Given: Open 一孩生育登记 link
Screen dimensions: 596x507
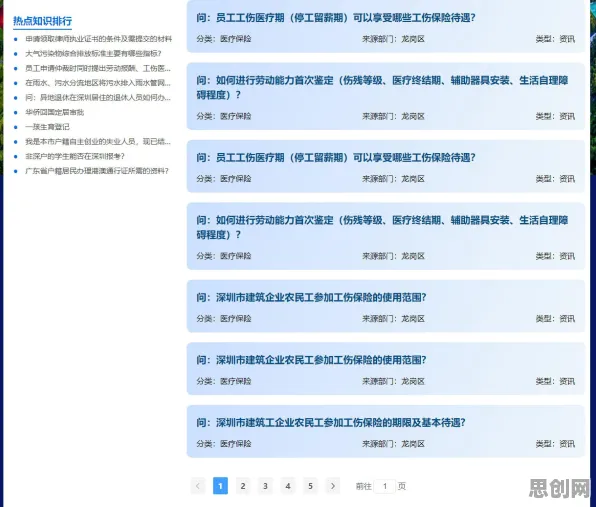Looking at the screenshot, I should (47, 127).
